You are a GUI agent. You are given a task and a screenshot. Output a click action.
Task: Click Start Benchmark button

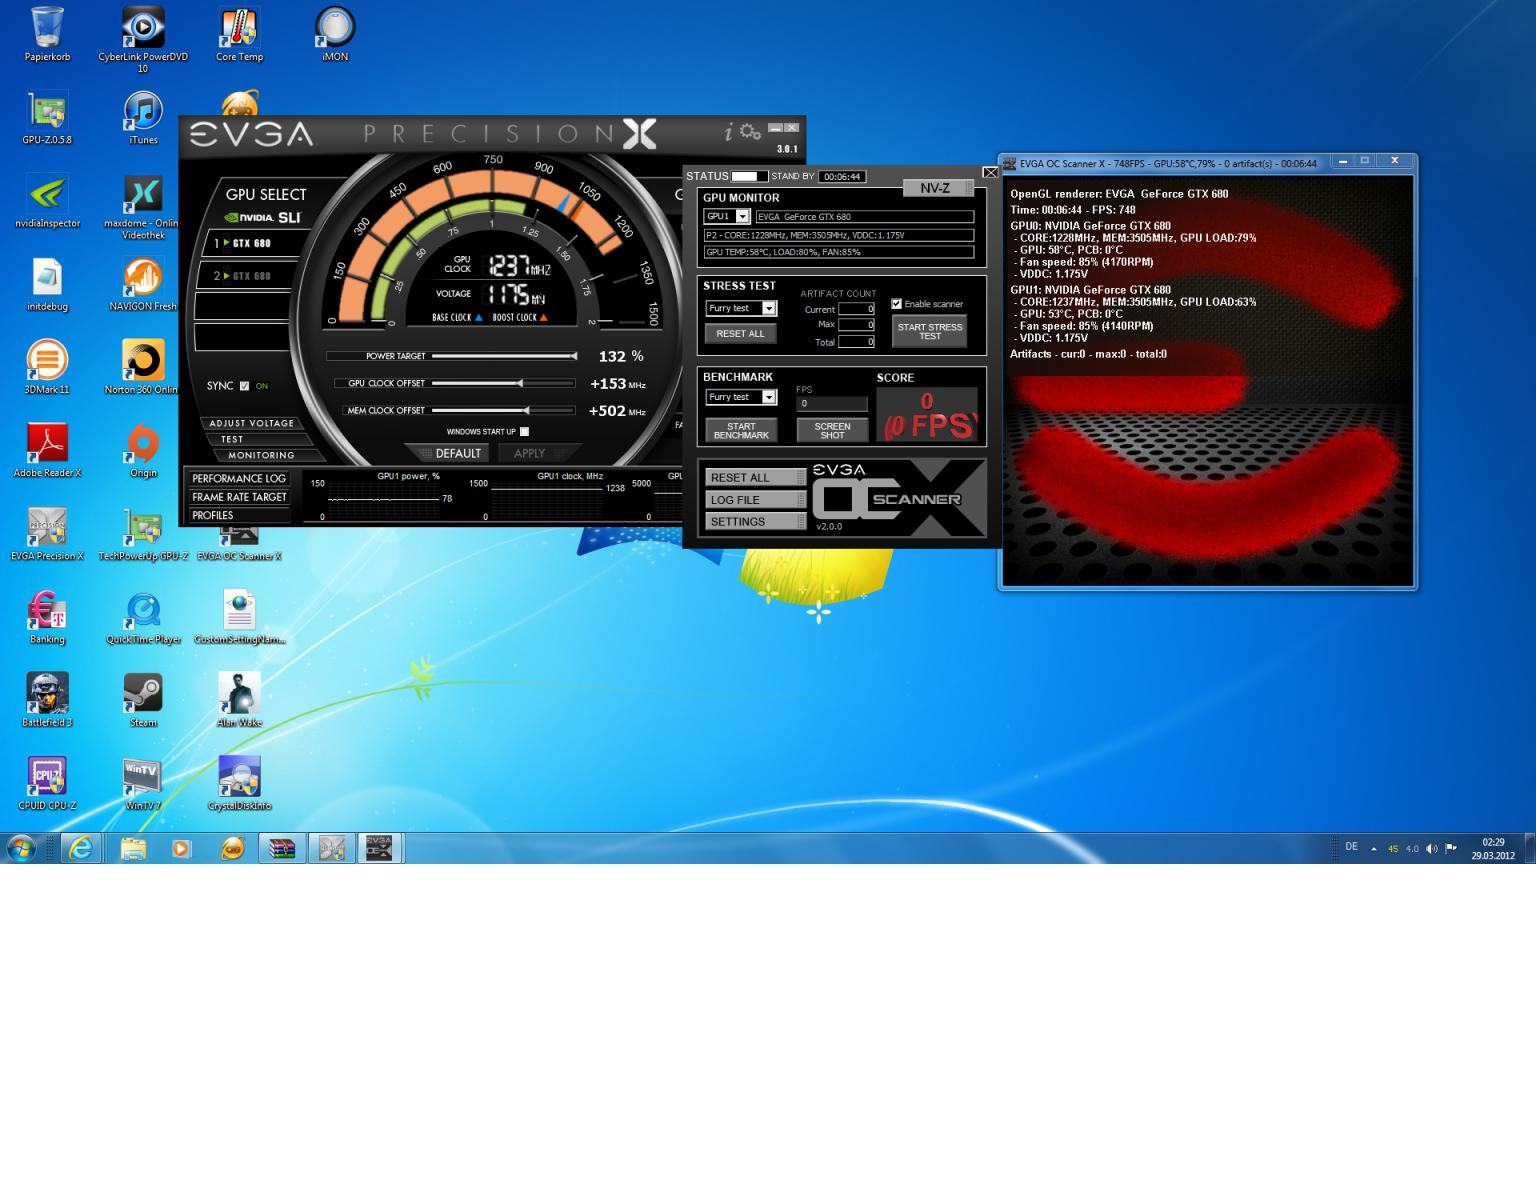pos(741,430)
